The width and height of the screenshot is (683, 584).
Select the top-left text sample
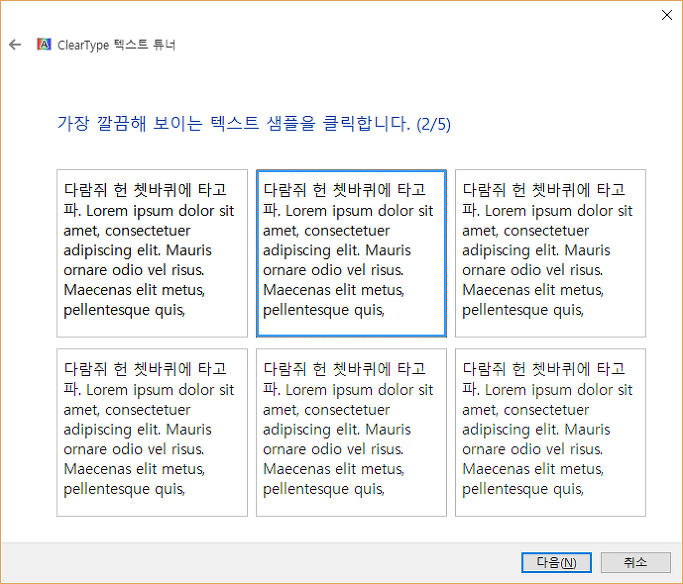152,253
